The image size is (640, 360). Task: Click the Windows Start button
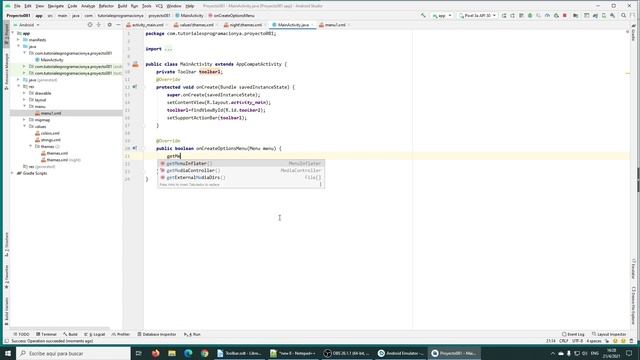click(8, 353)
